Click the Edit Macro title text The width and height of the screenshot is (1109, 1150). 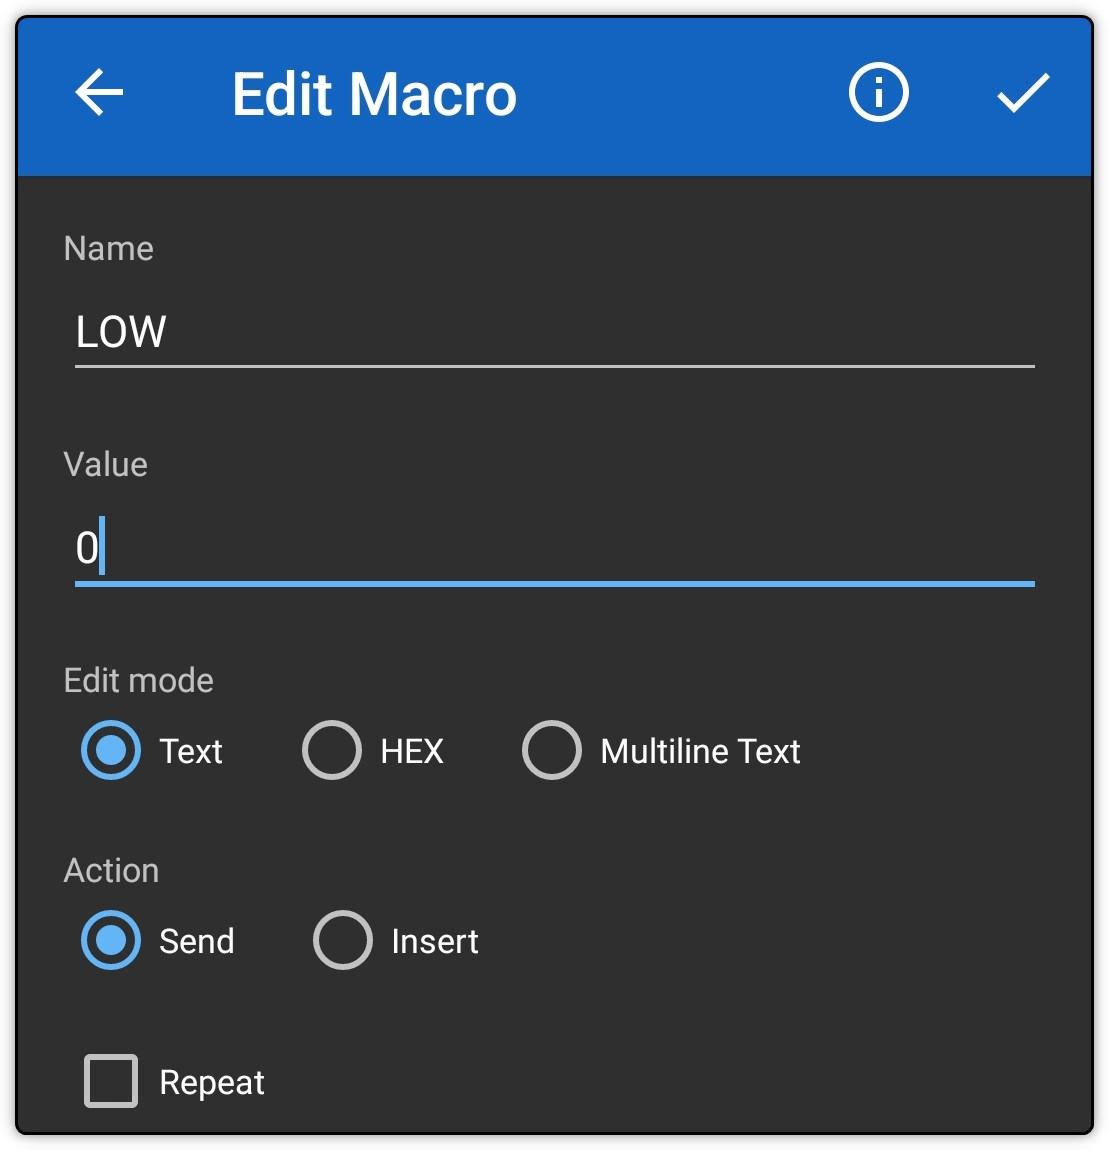click(374, 94)
